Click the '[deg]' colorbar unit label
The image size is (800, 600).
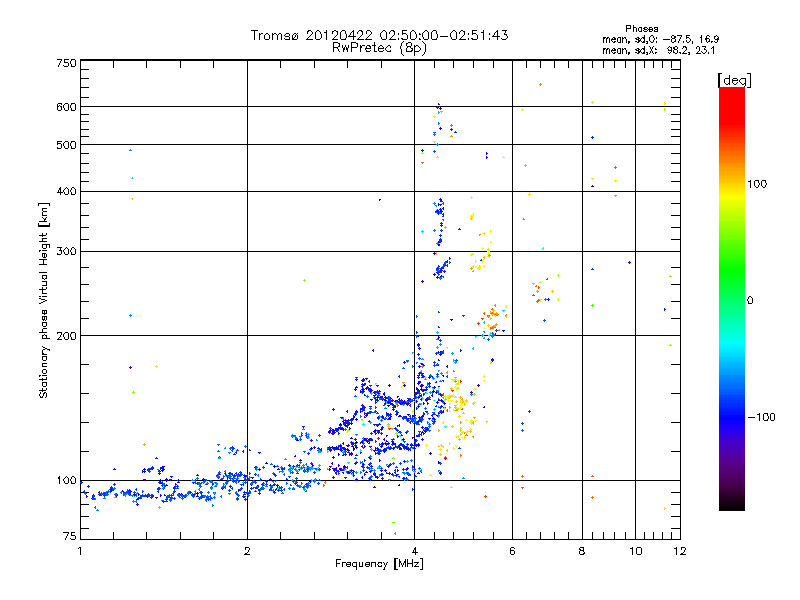[734, 80]
